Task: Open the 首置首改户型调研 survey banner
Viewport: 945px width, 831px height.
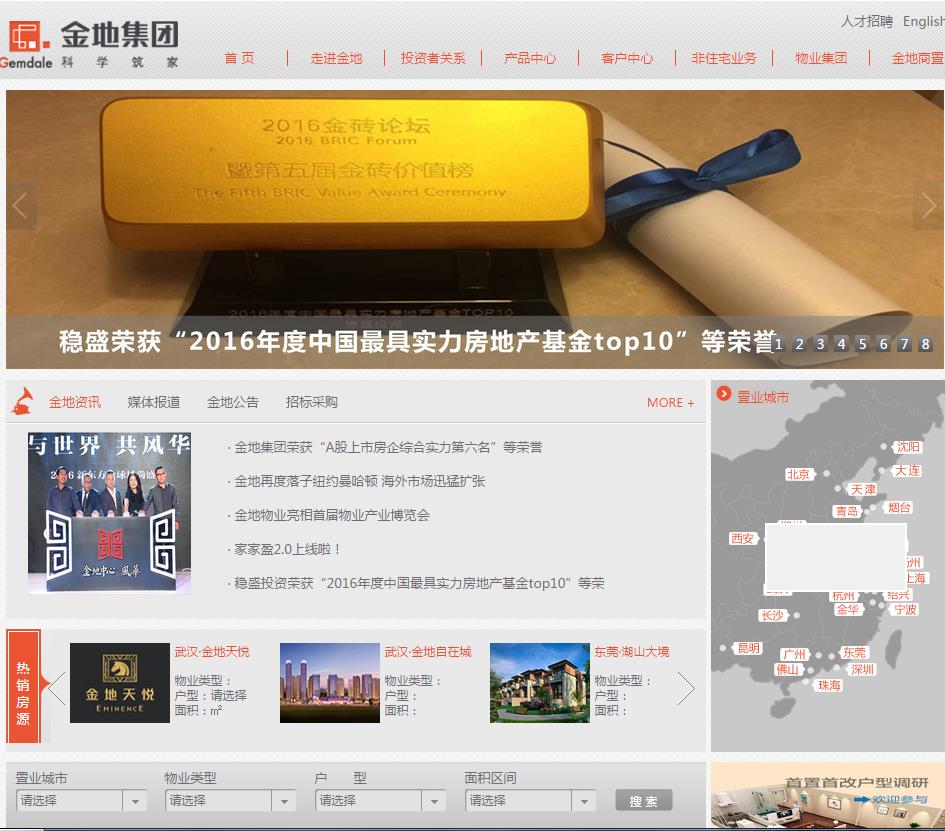Action: (827, 795)
